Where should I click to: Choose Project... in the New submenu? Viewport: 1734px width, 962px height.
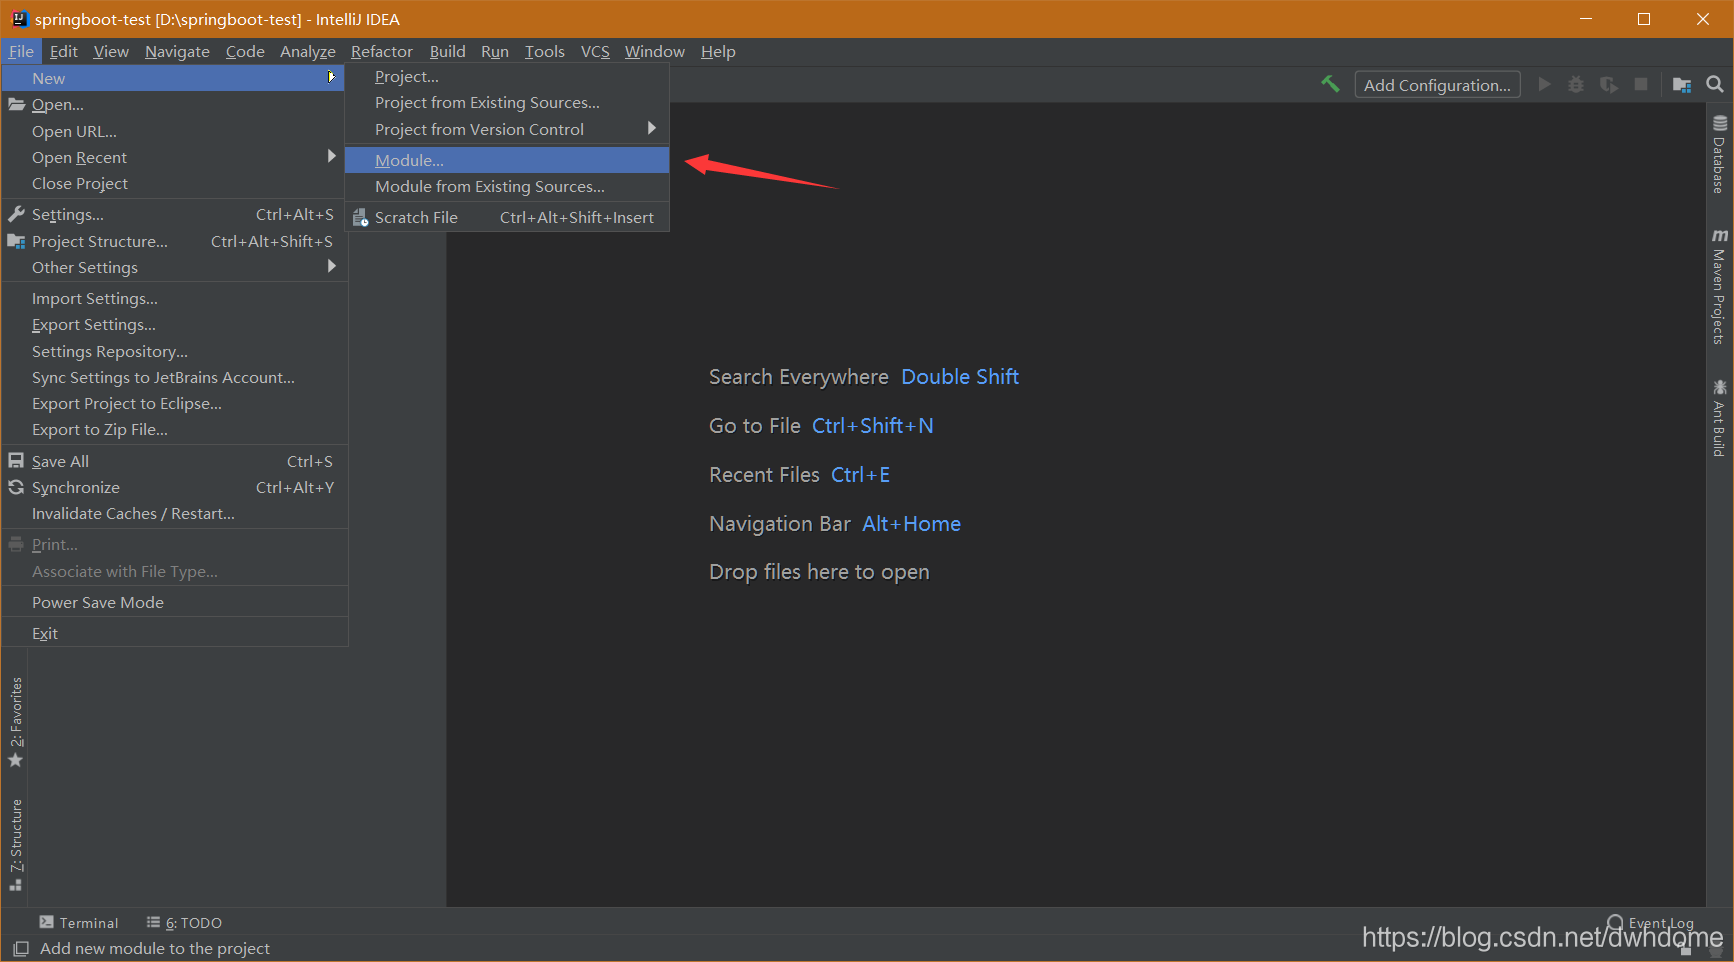coord(507,76)
